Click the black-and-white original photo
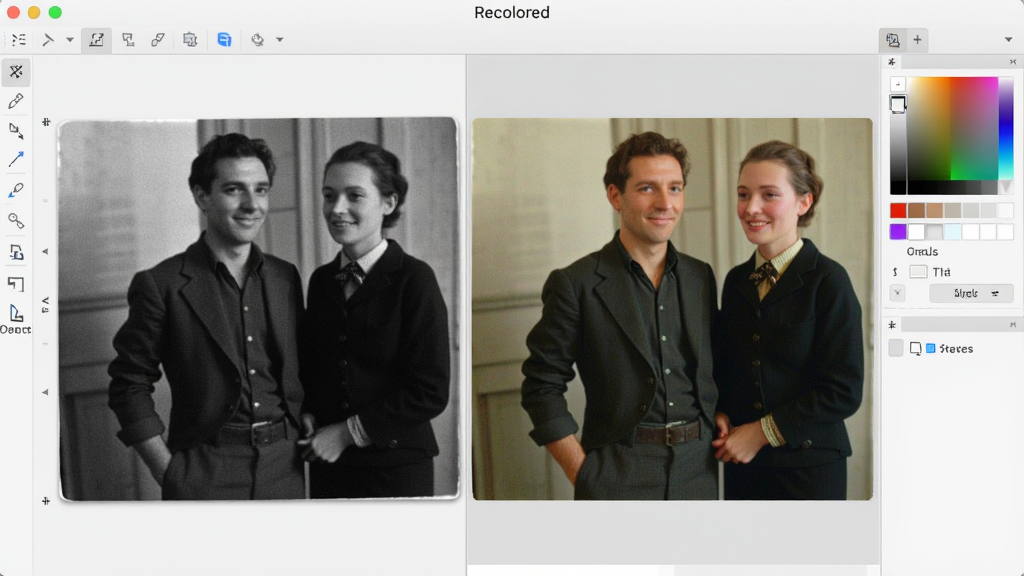1024x576 pixels. (x=259, y=309)
